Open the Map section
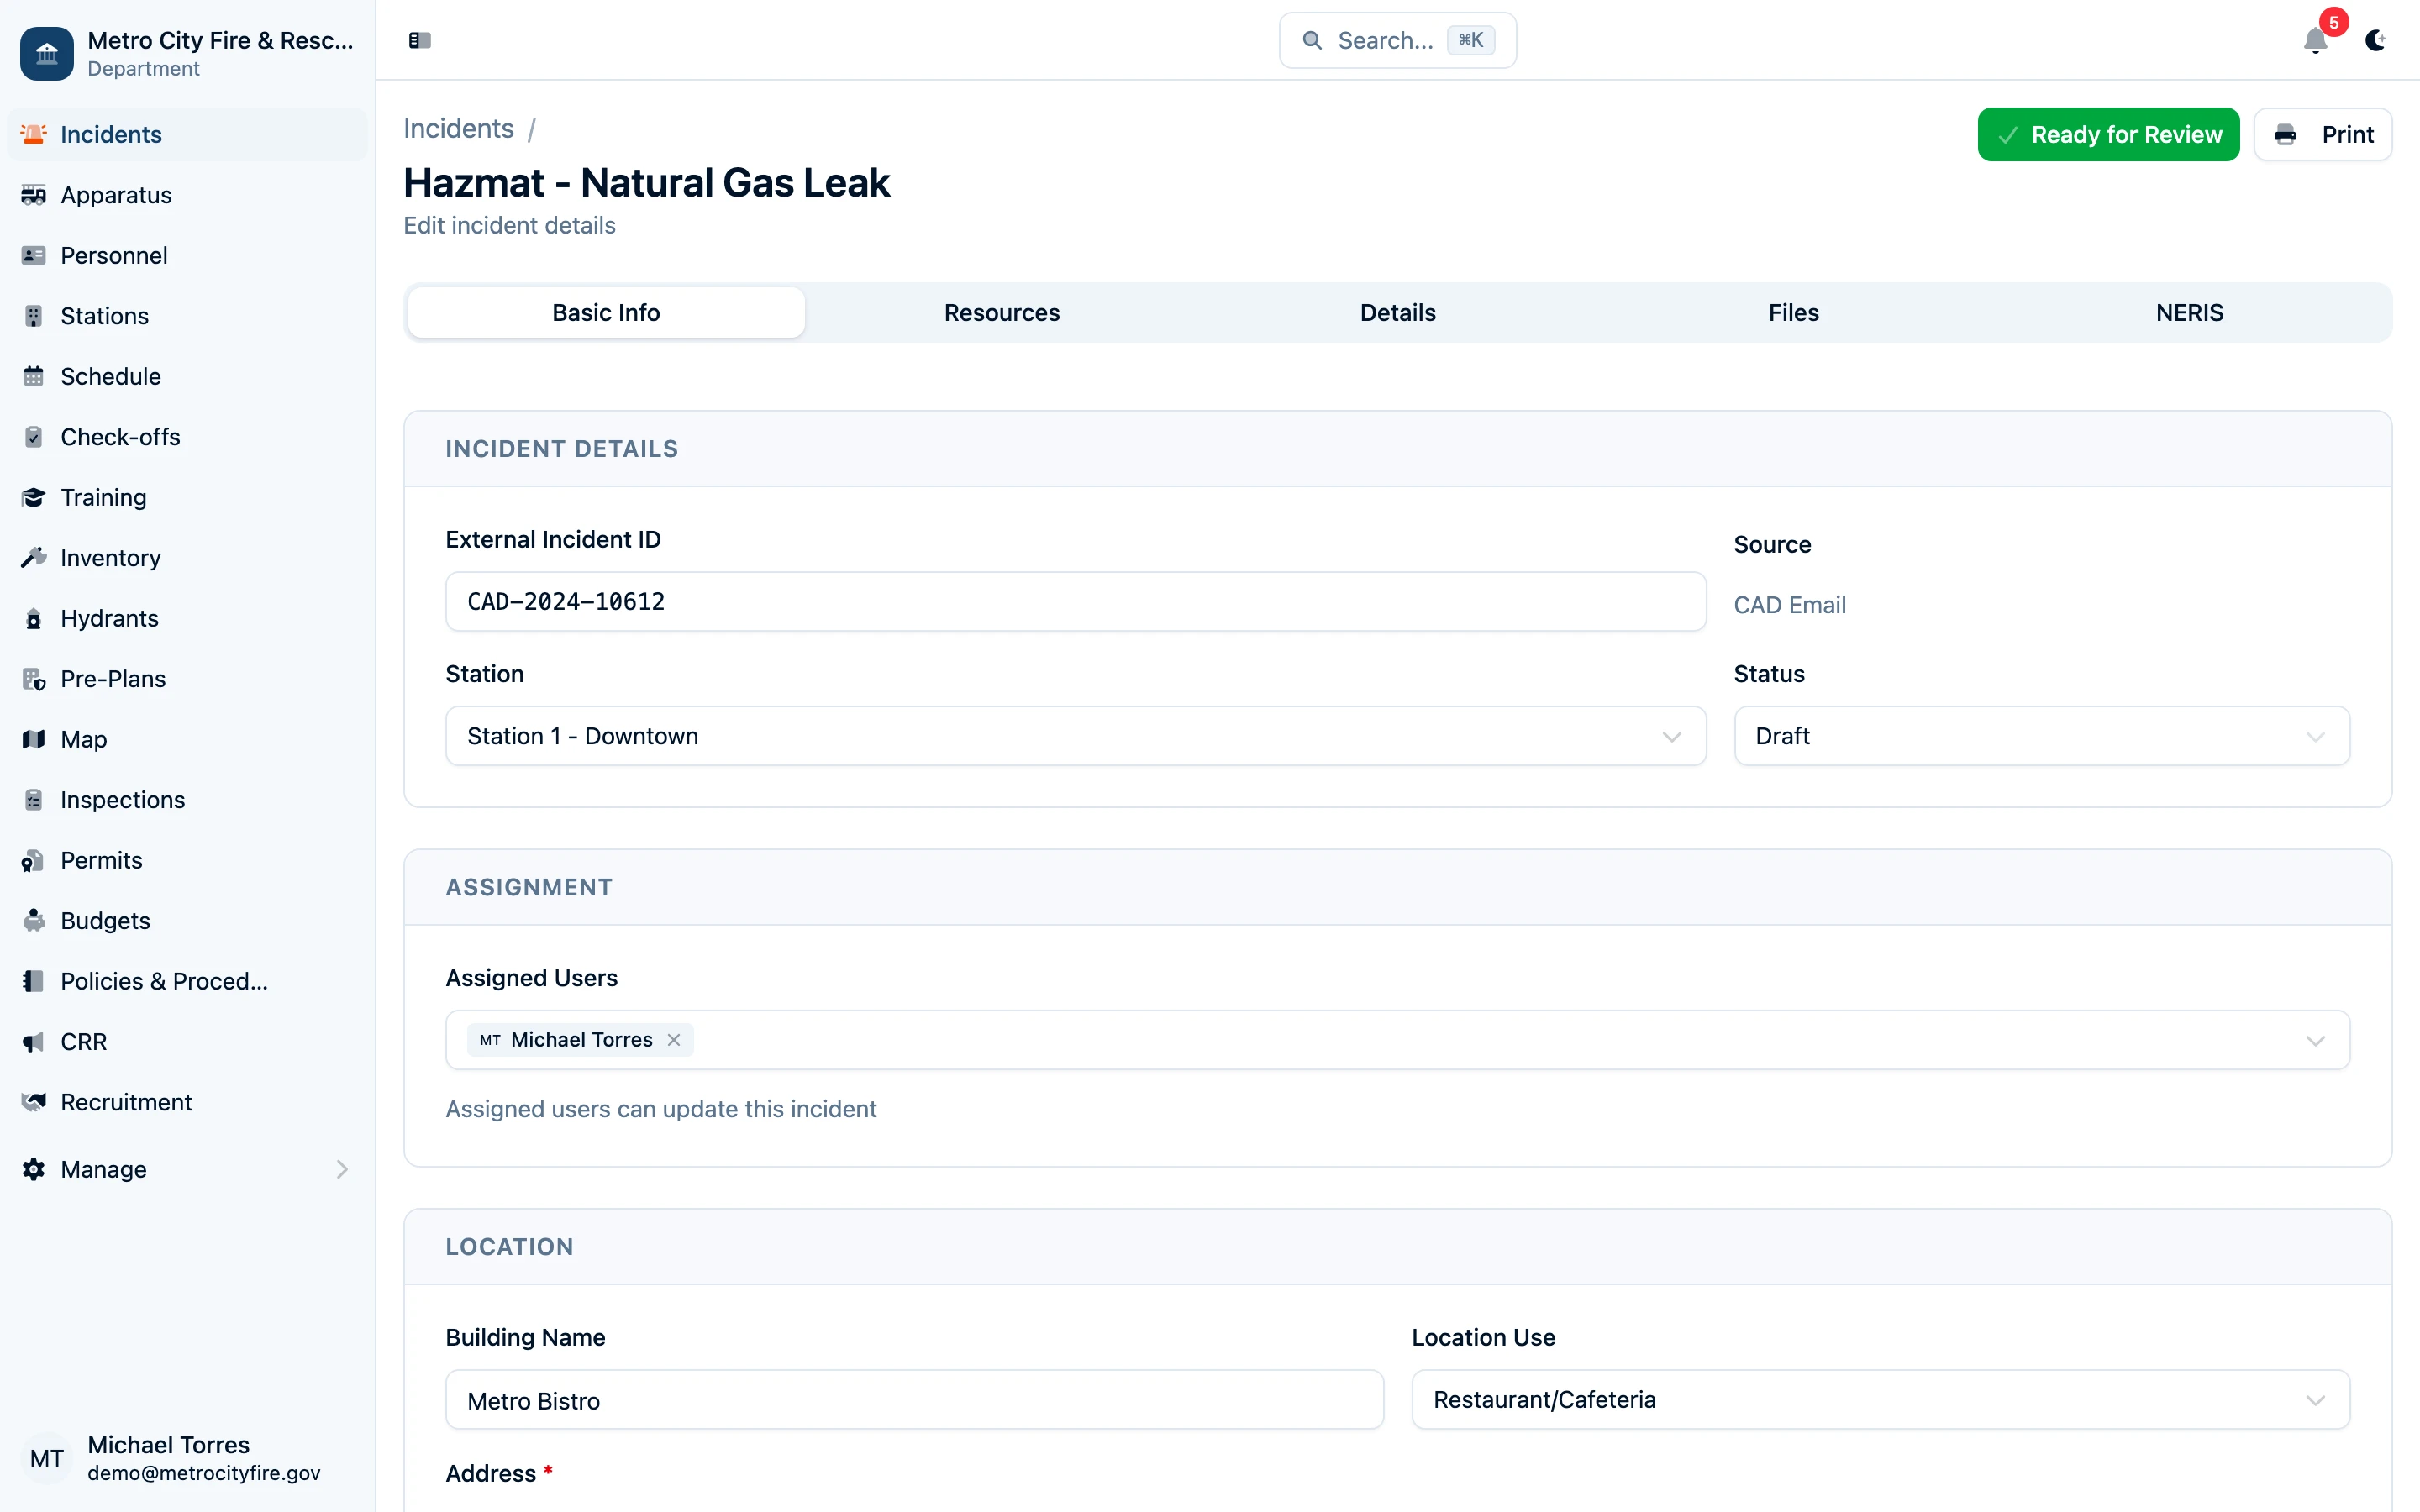The height and width of the screenshot is (1512, 2420). [x=82, y=739]
